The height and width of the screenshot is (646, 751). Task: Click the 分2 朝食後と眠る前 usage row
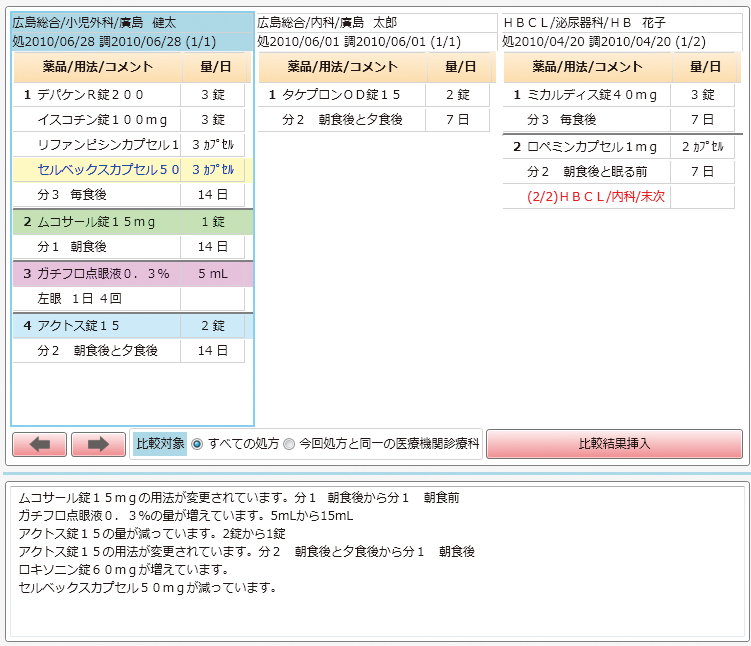(619, 172)
